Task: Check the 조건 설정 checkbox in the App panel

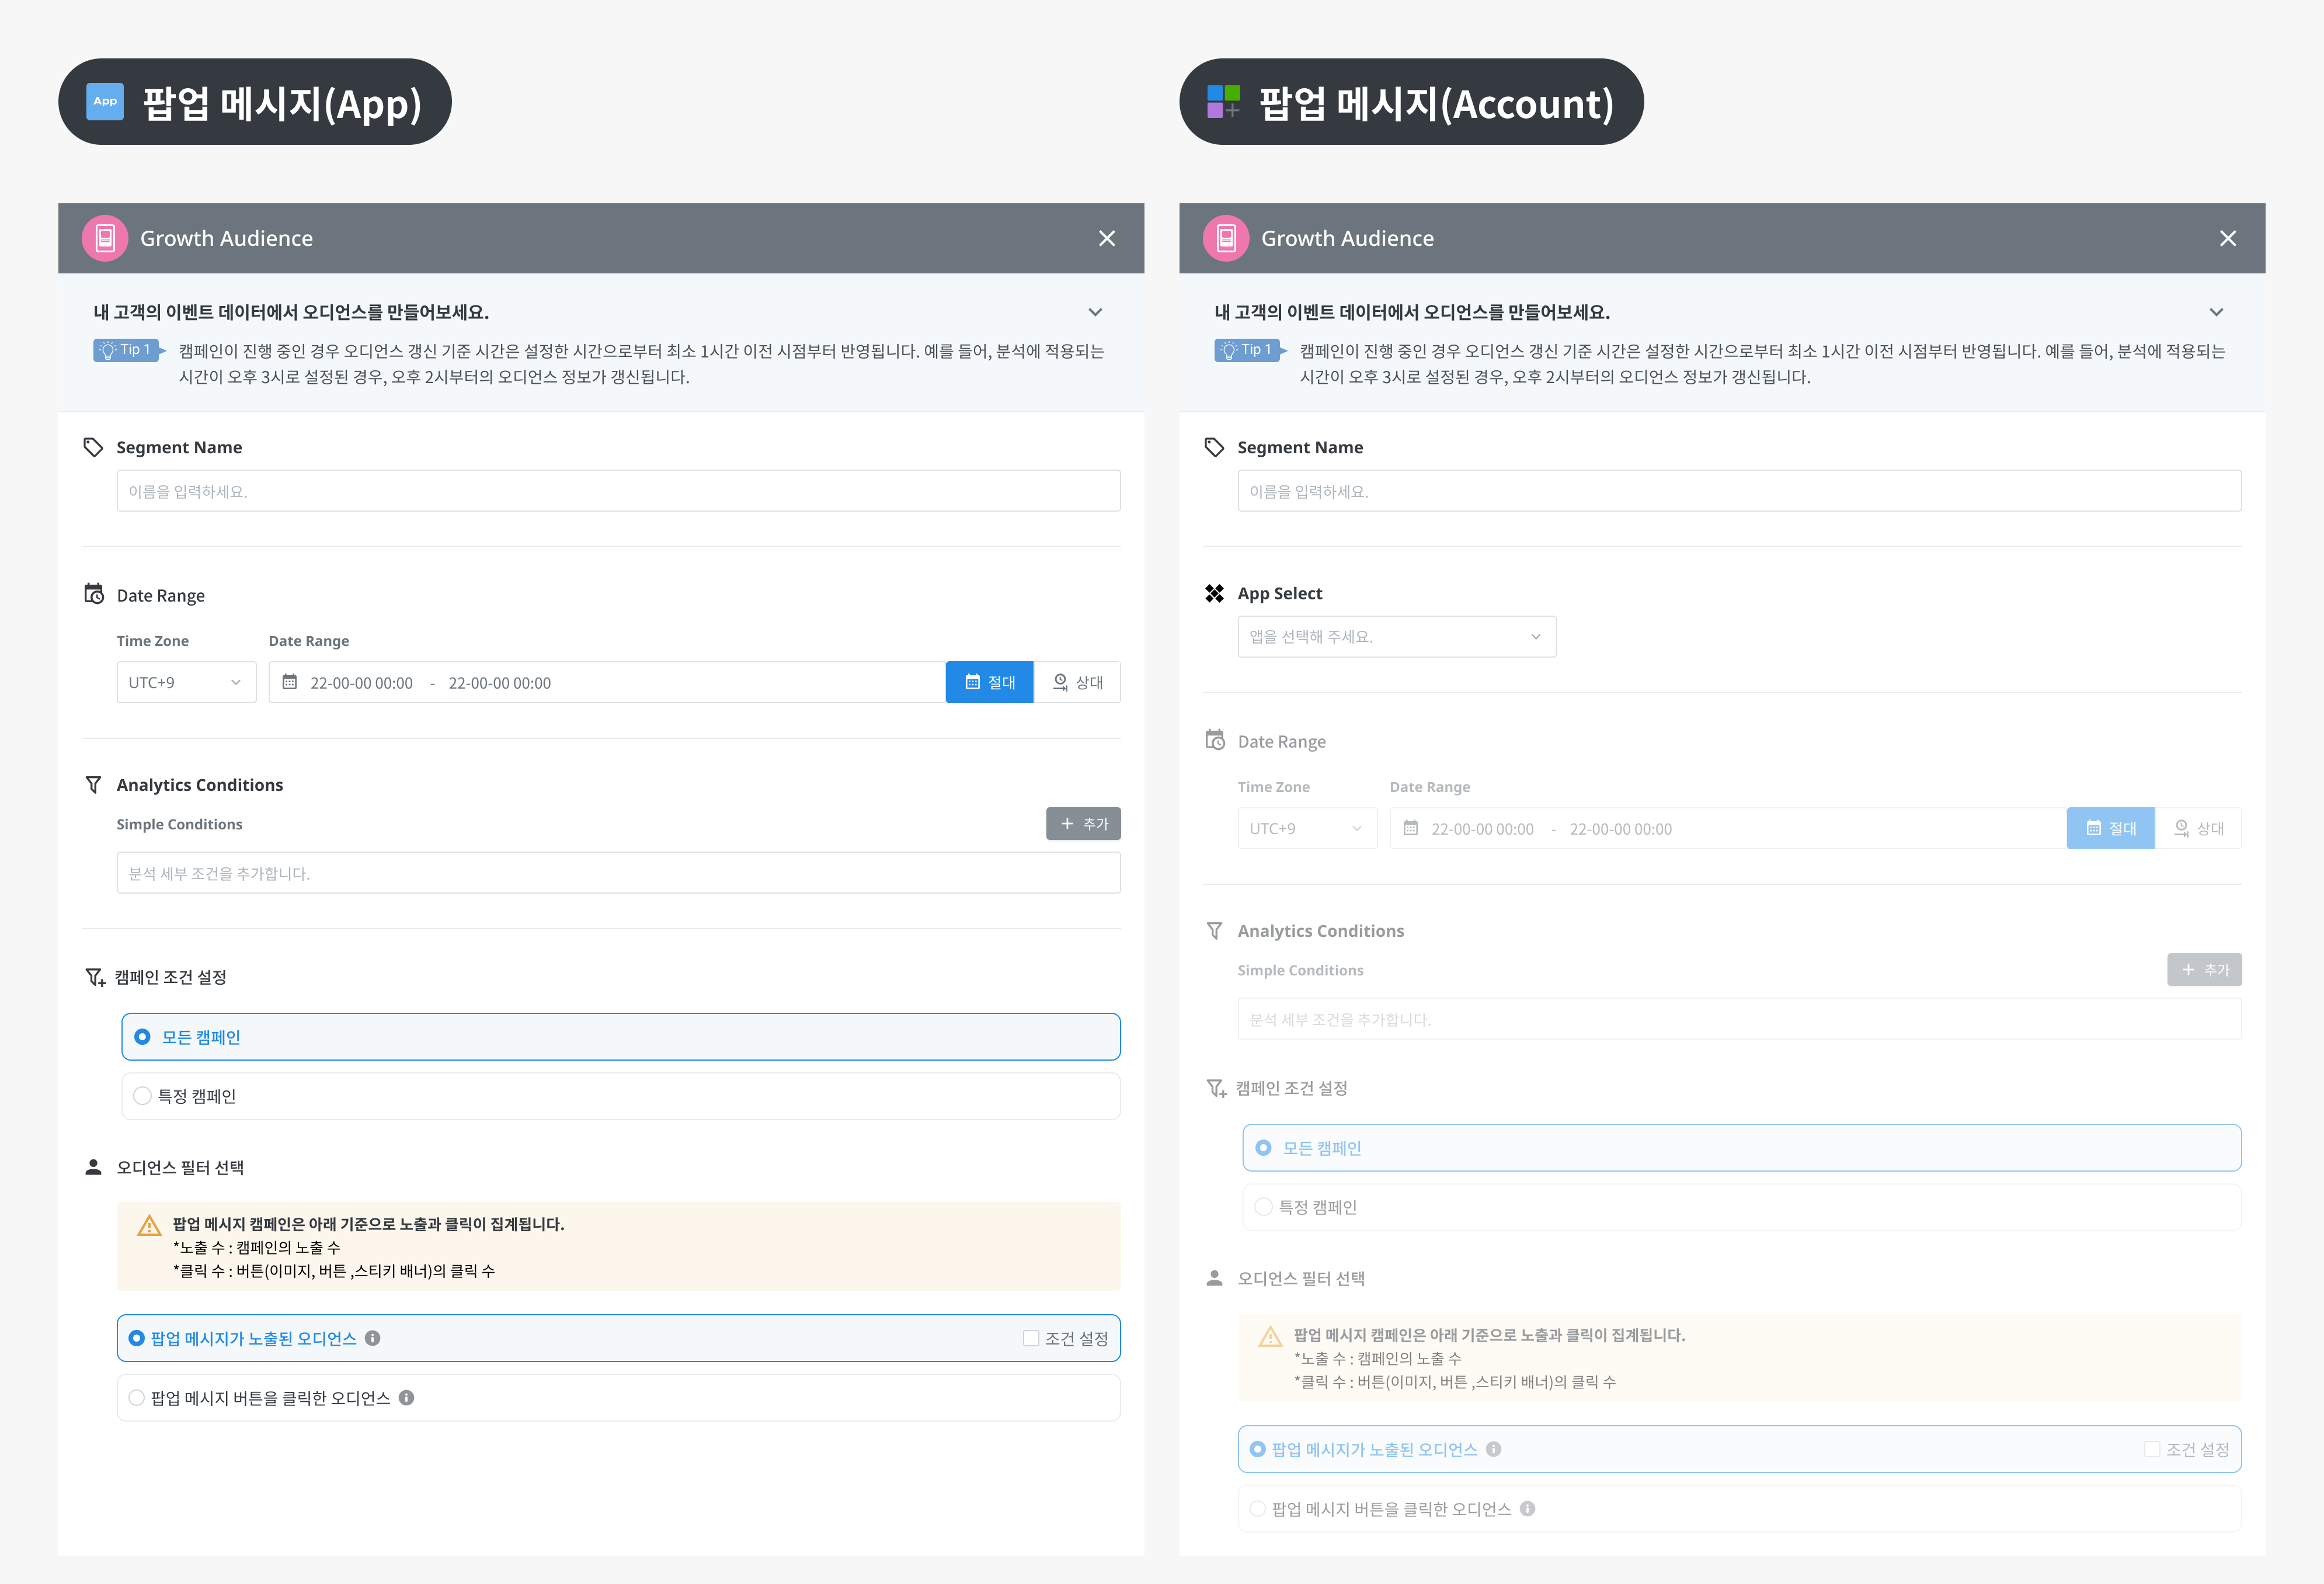Action: [1030, 1338]
